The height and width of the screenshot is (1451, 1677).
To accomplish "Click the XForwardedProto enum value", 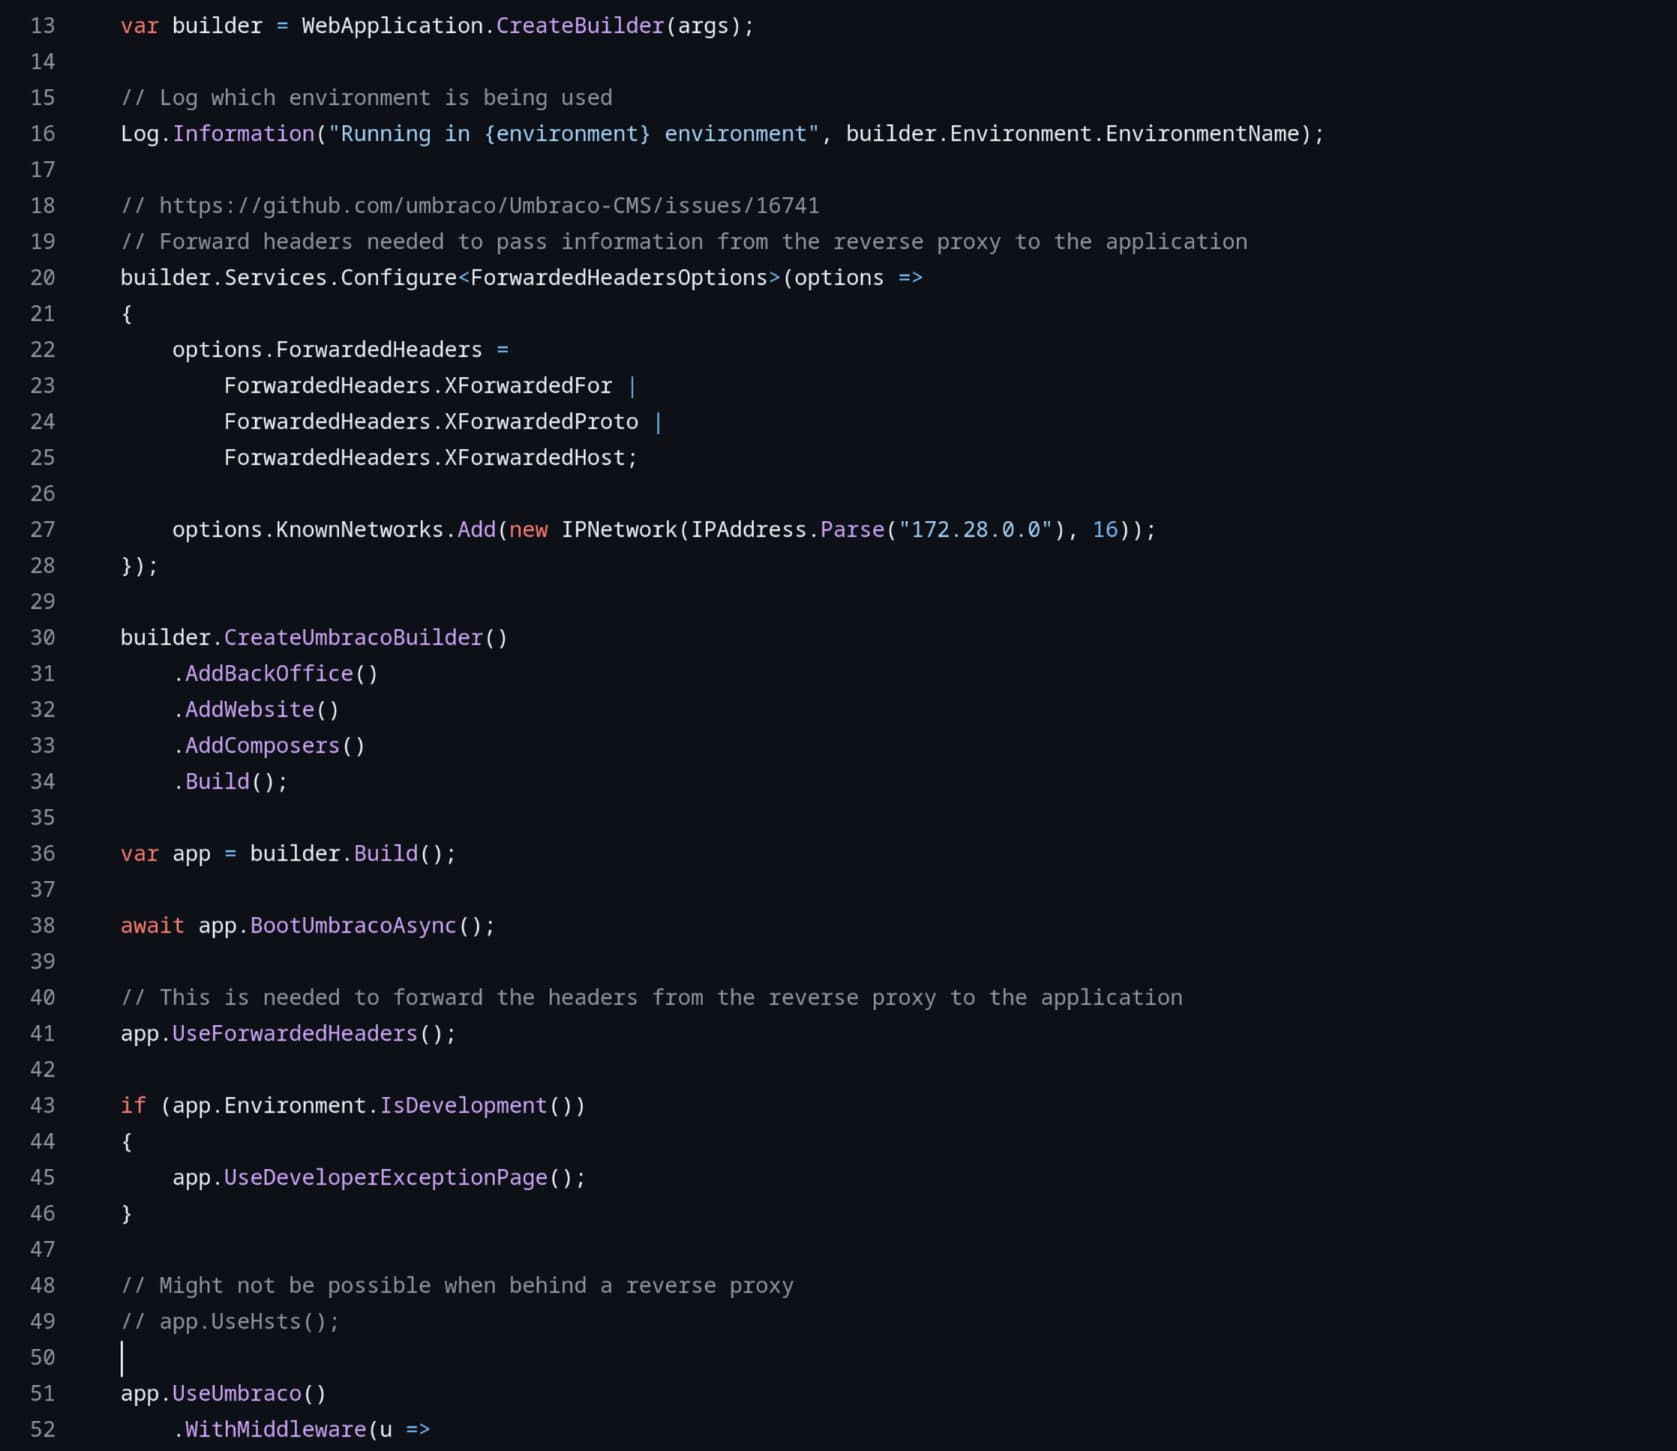I will pos(541,422).
